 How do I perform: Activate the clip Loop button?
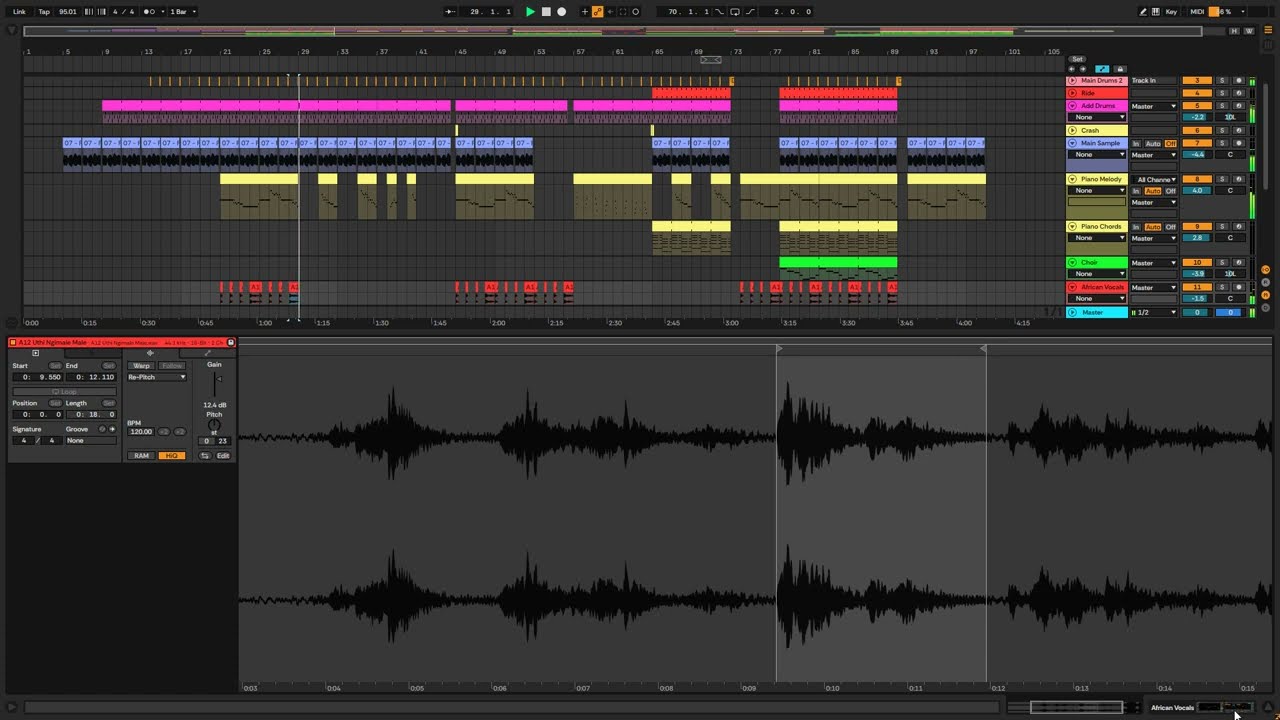coord(65,391)
